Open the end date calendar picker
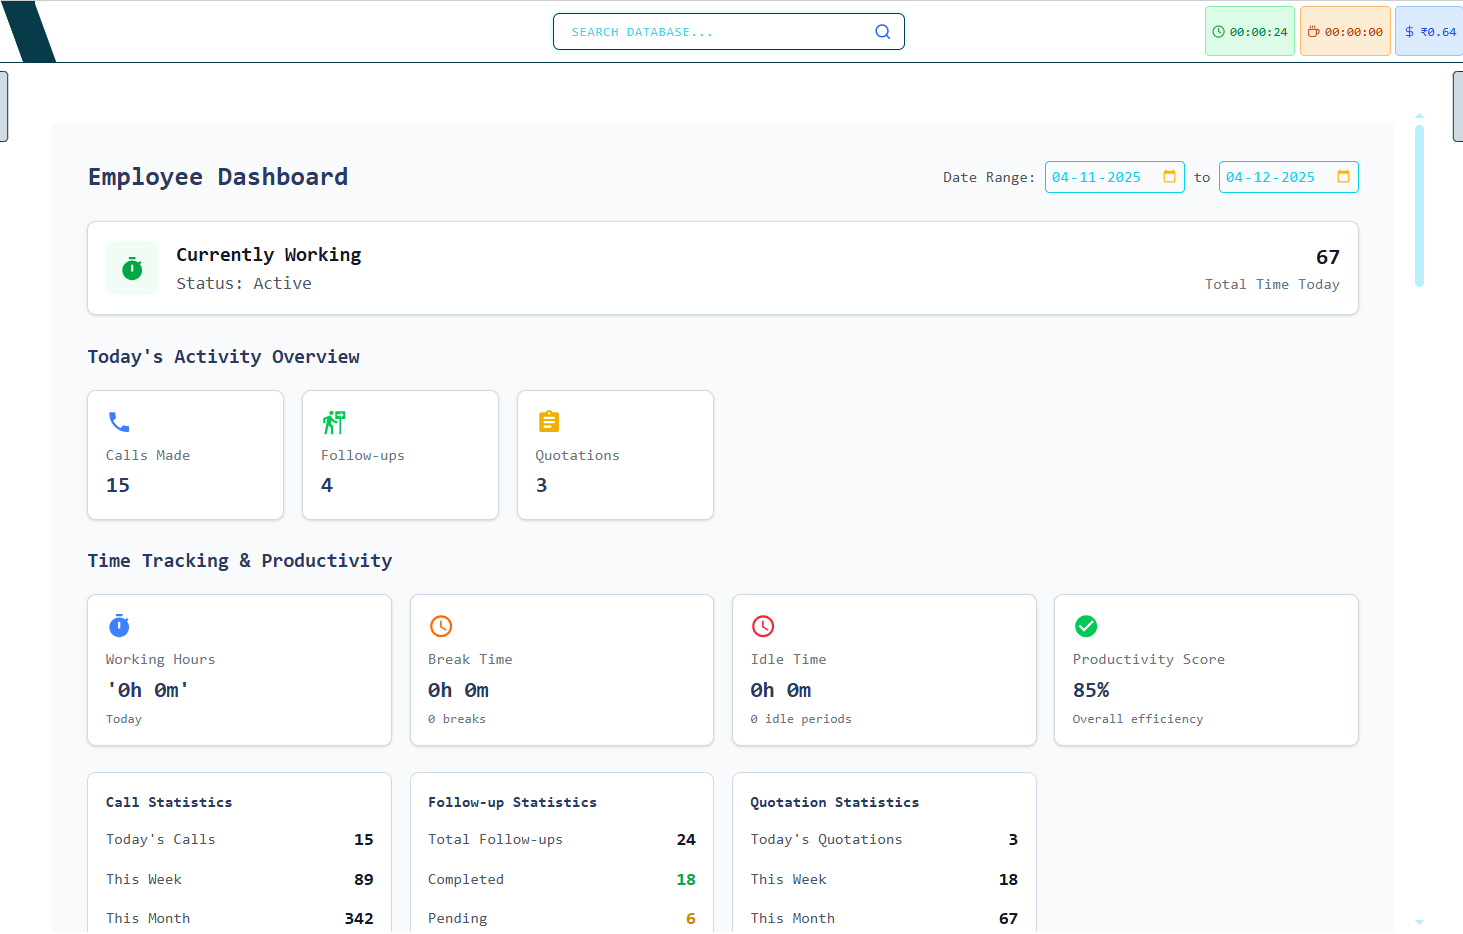1463x934 pixels. (x=1343, y=177)
